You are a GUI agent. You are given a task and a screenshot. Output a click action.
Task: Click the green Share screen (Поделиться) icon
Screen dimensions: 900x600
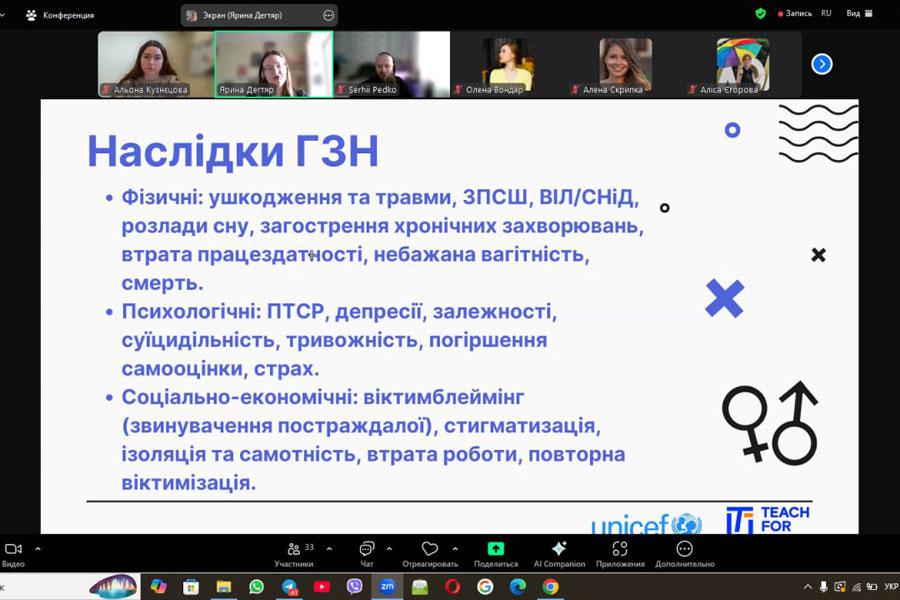point(495,551)
